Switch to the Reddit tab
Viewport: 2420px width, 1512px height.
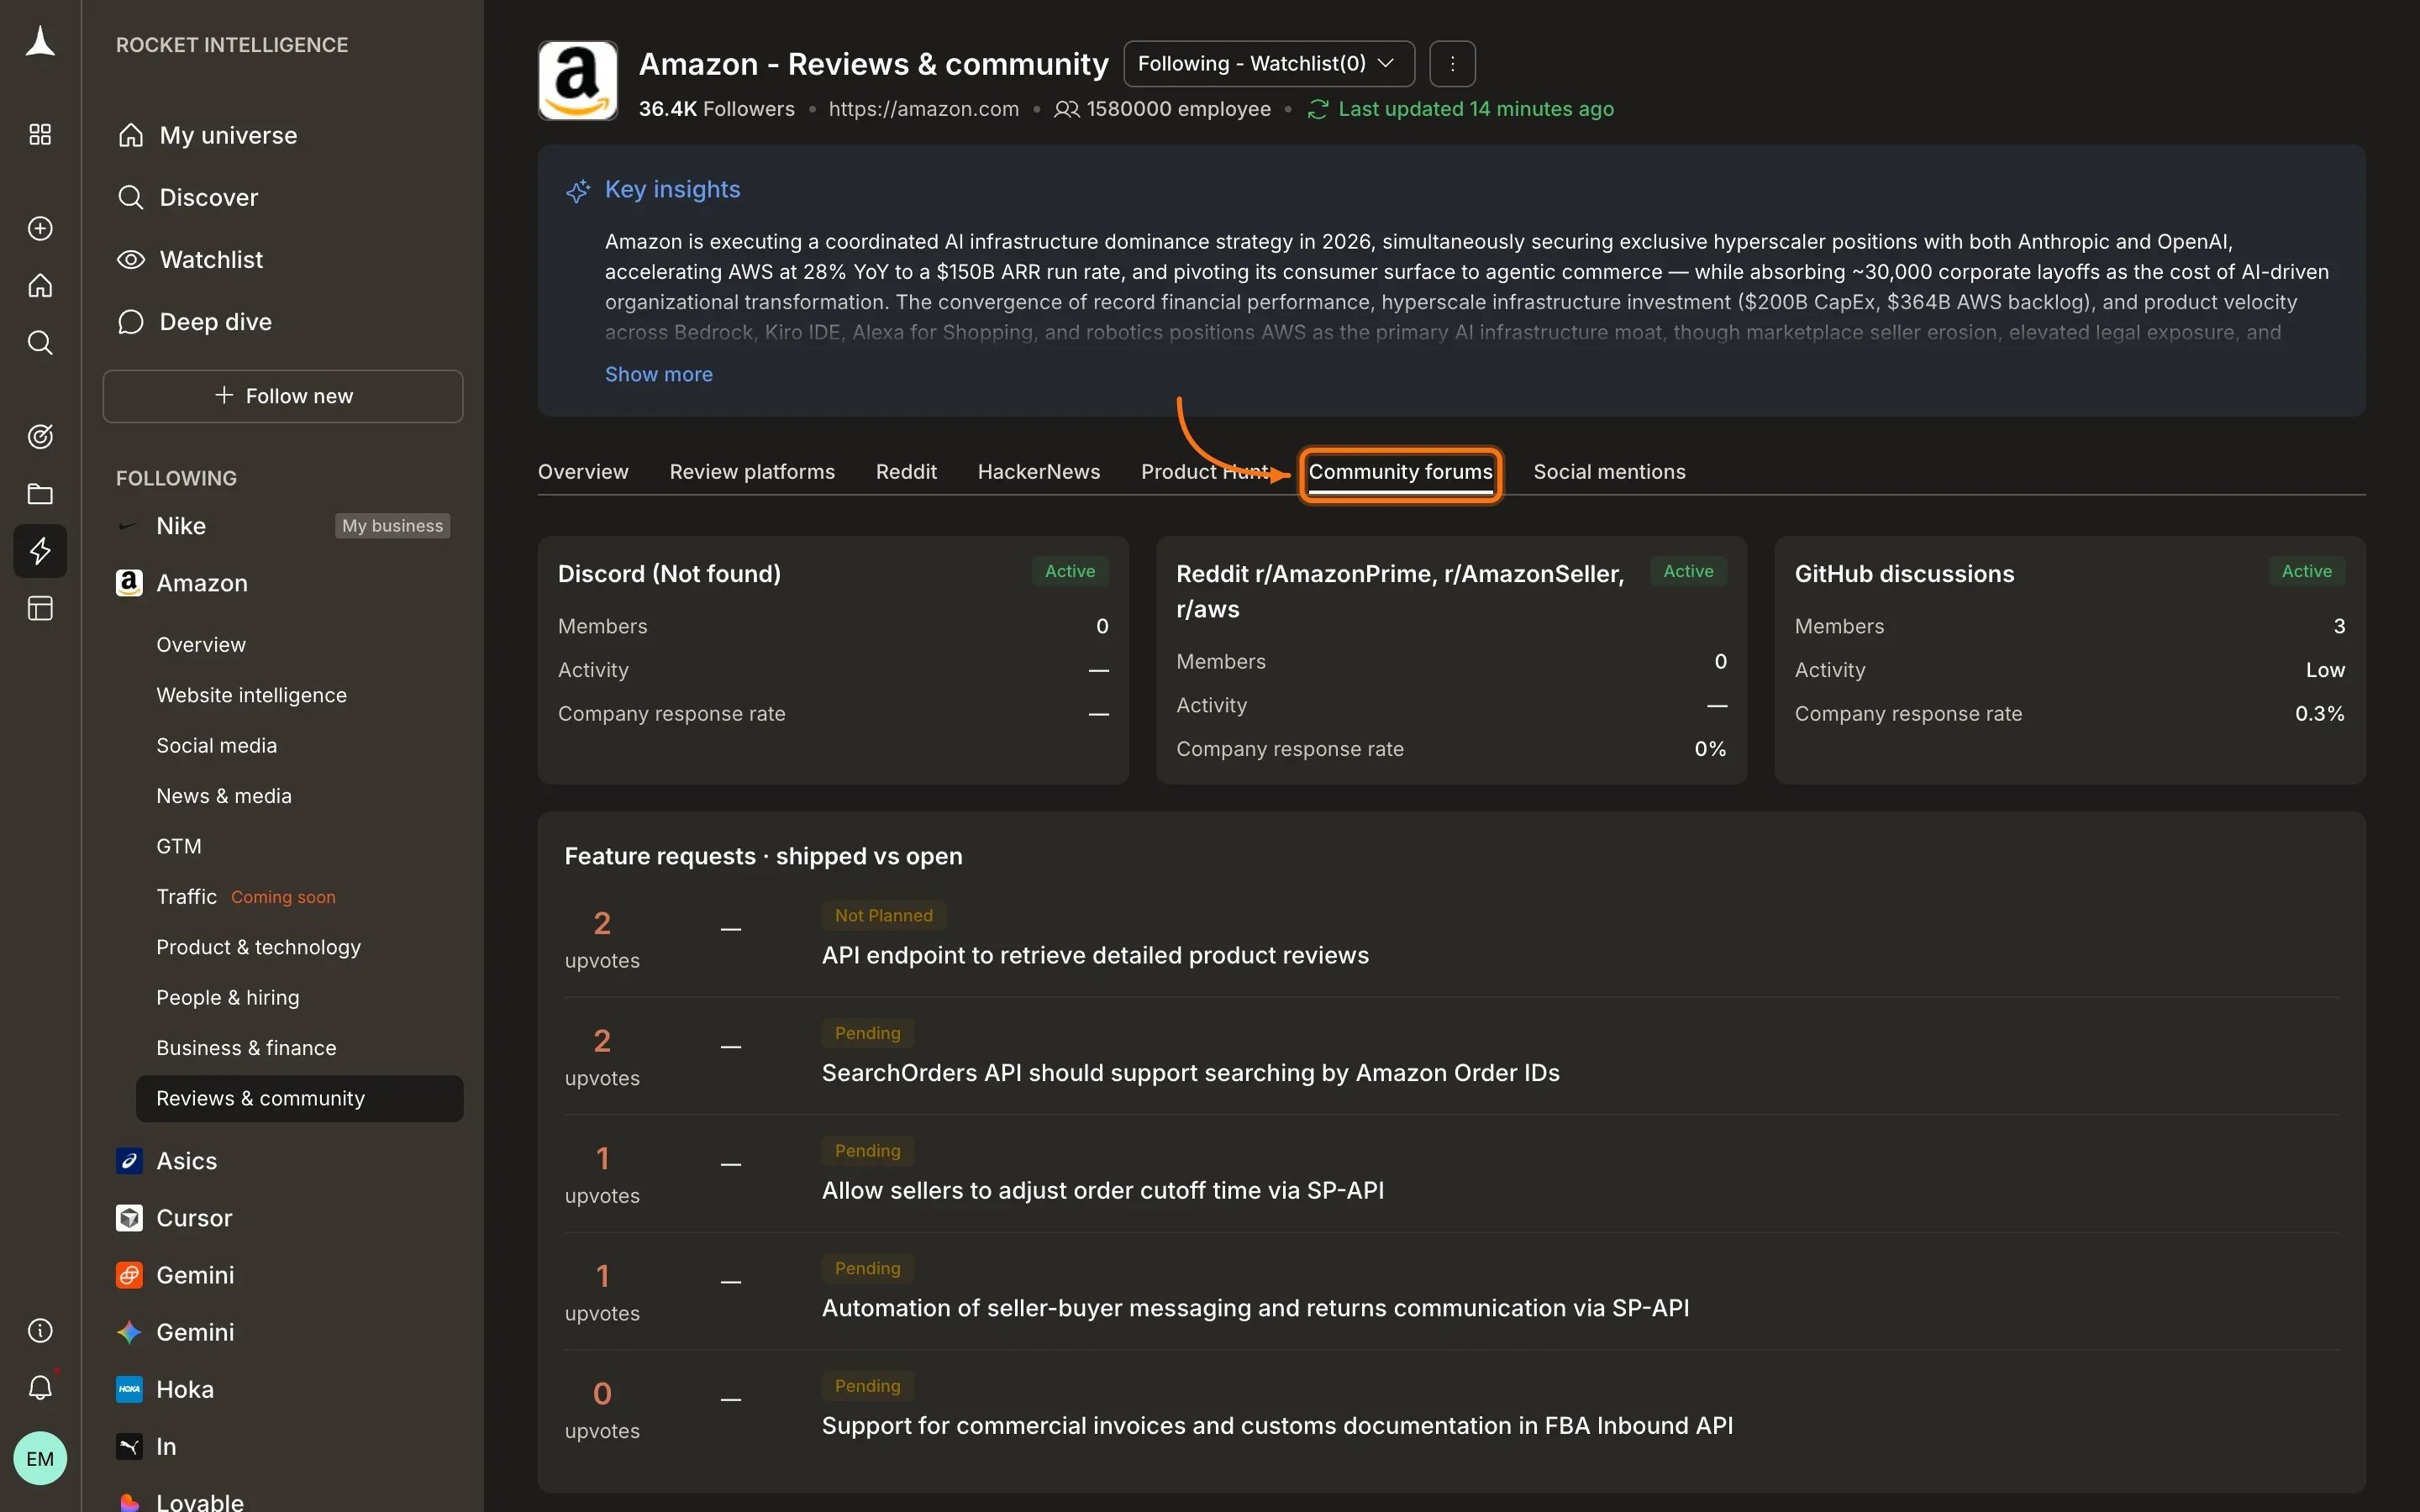point(906,472)
